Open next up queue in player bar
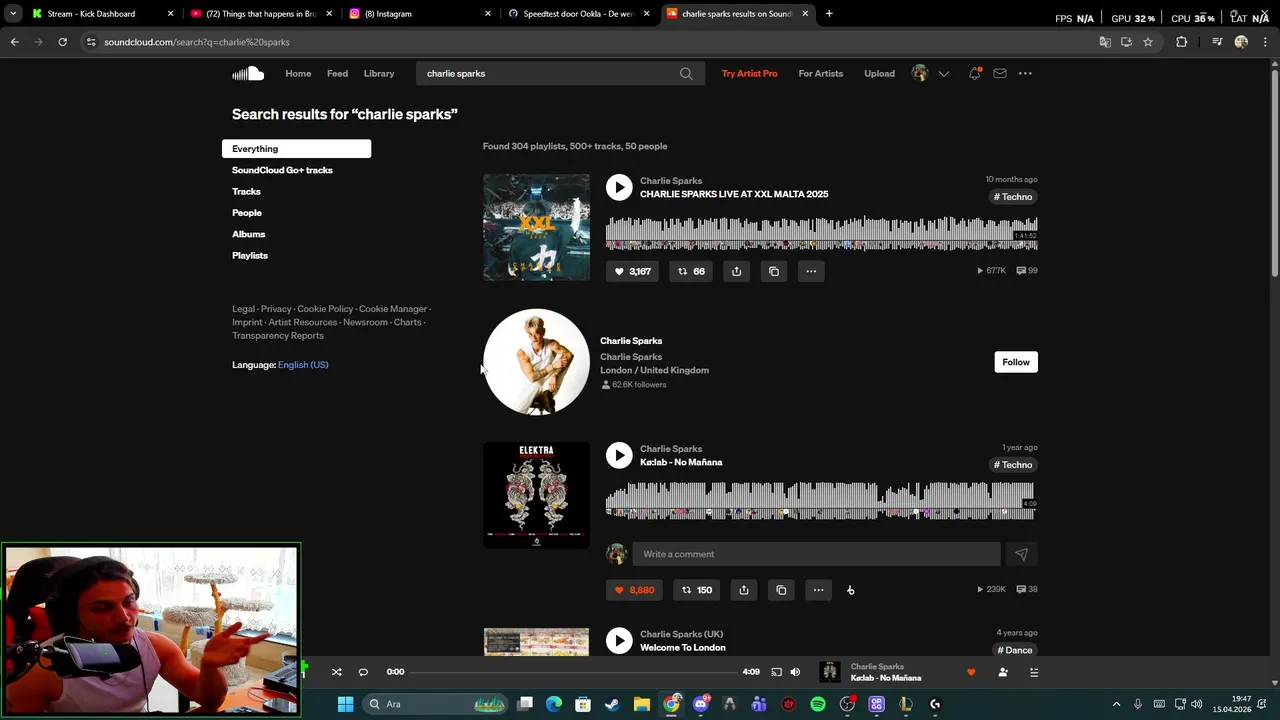1280x720 pixels. click(x=1034, y=672)
